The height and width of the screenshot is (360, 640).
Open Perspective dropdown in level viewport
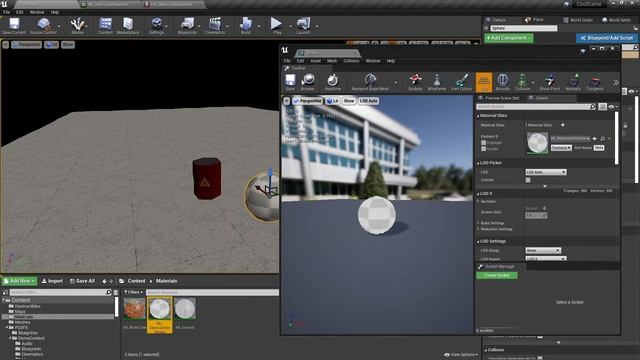pyautogui.click(x=27, y=44)
